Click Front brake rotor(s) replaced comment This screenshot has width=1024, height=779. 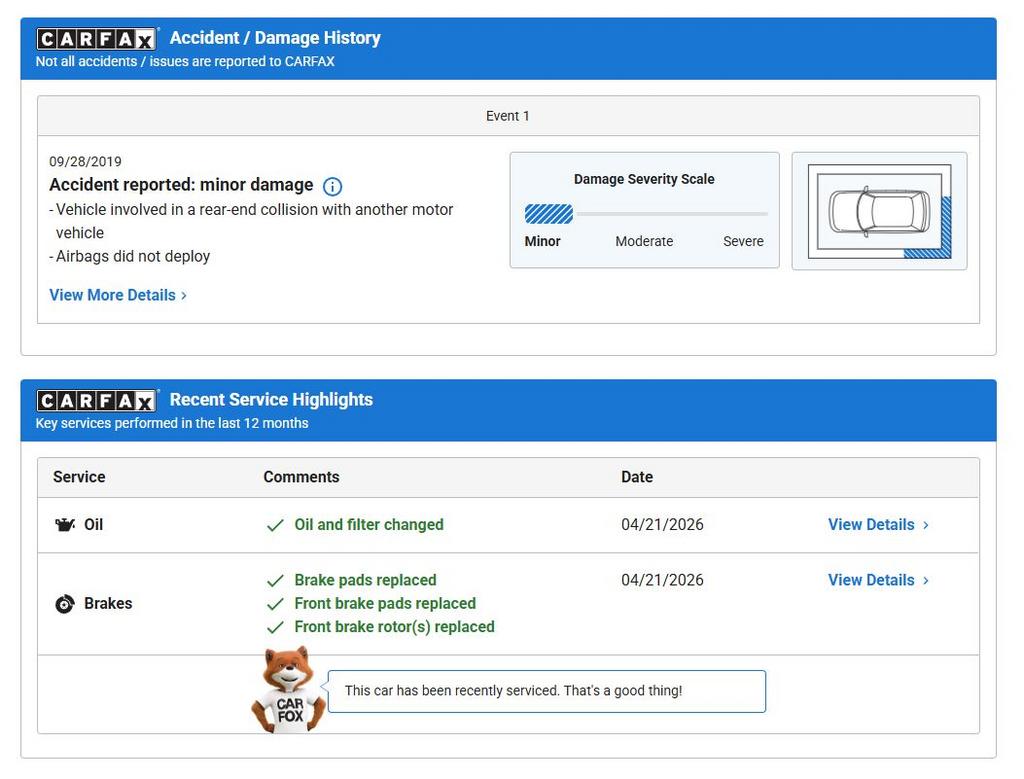394,627
